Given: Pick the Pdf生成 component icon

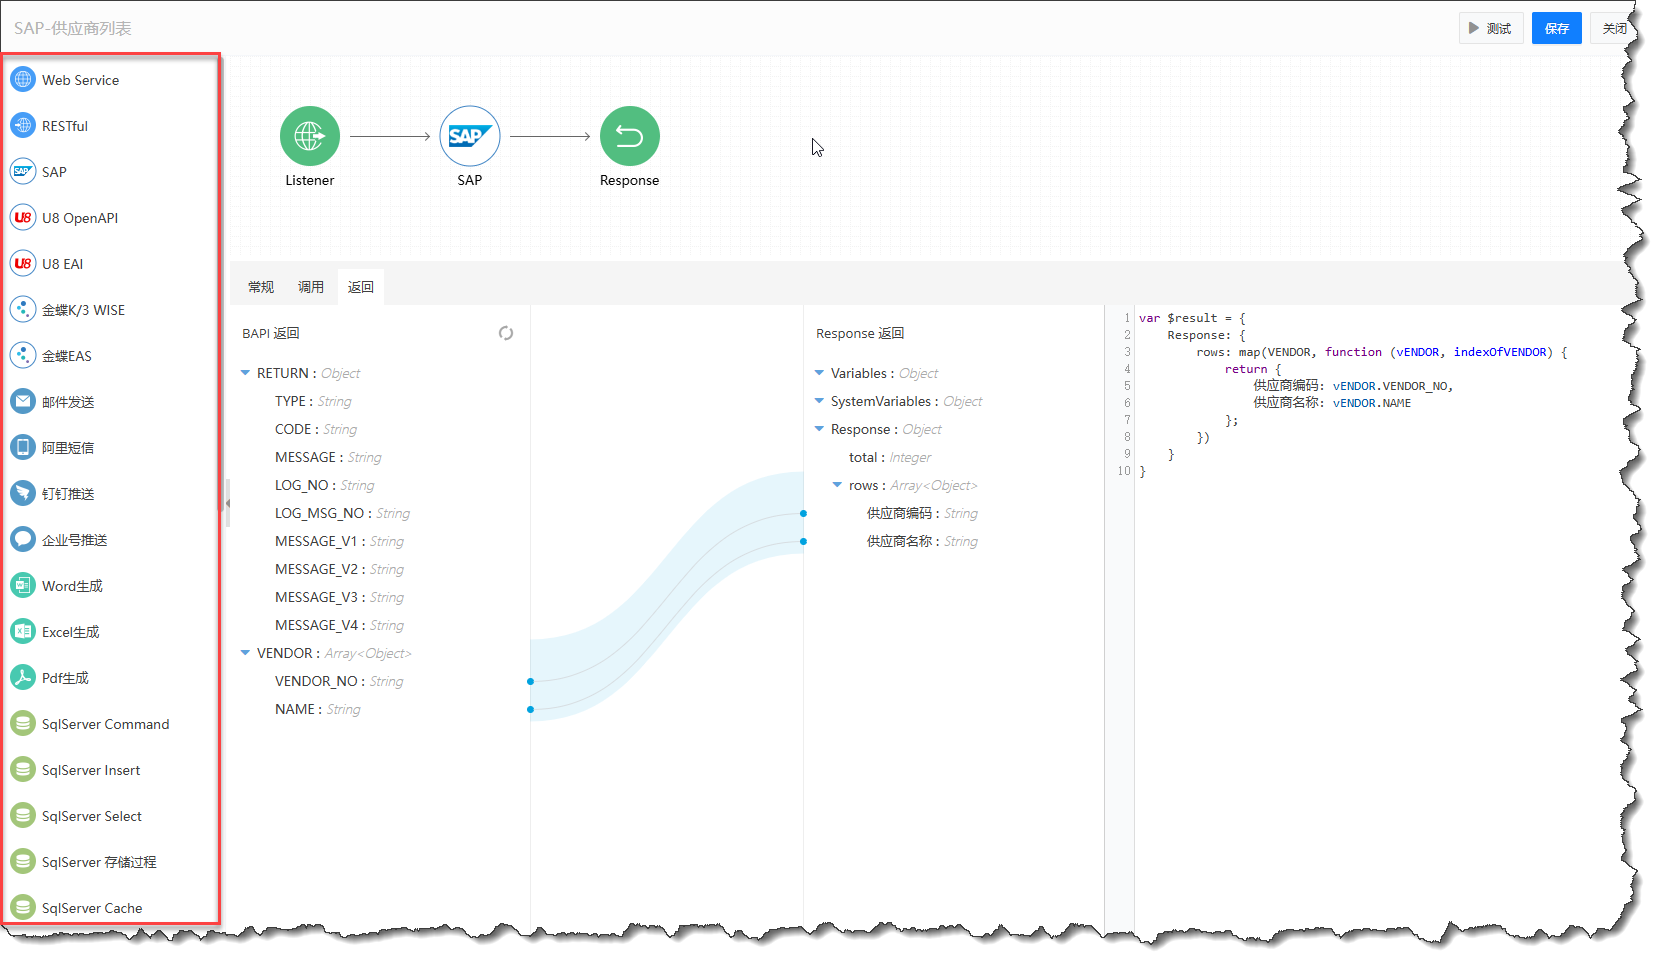Looking at the screenshot, I should [23, 678].
